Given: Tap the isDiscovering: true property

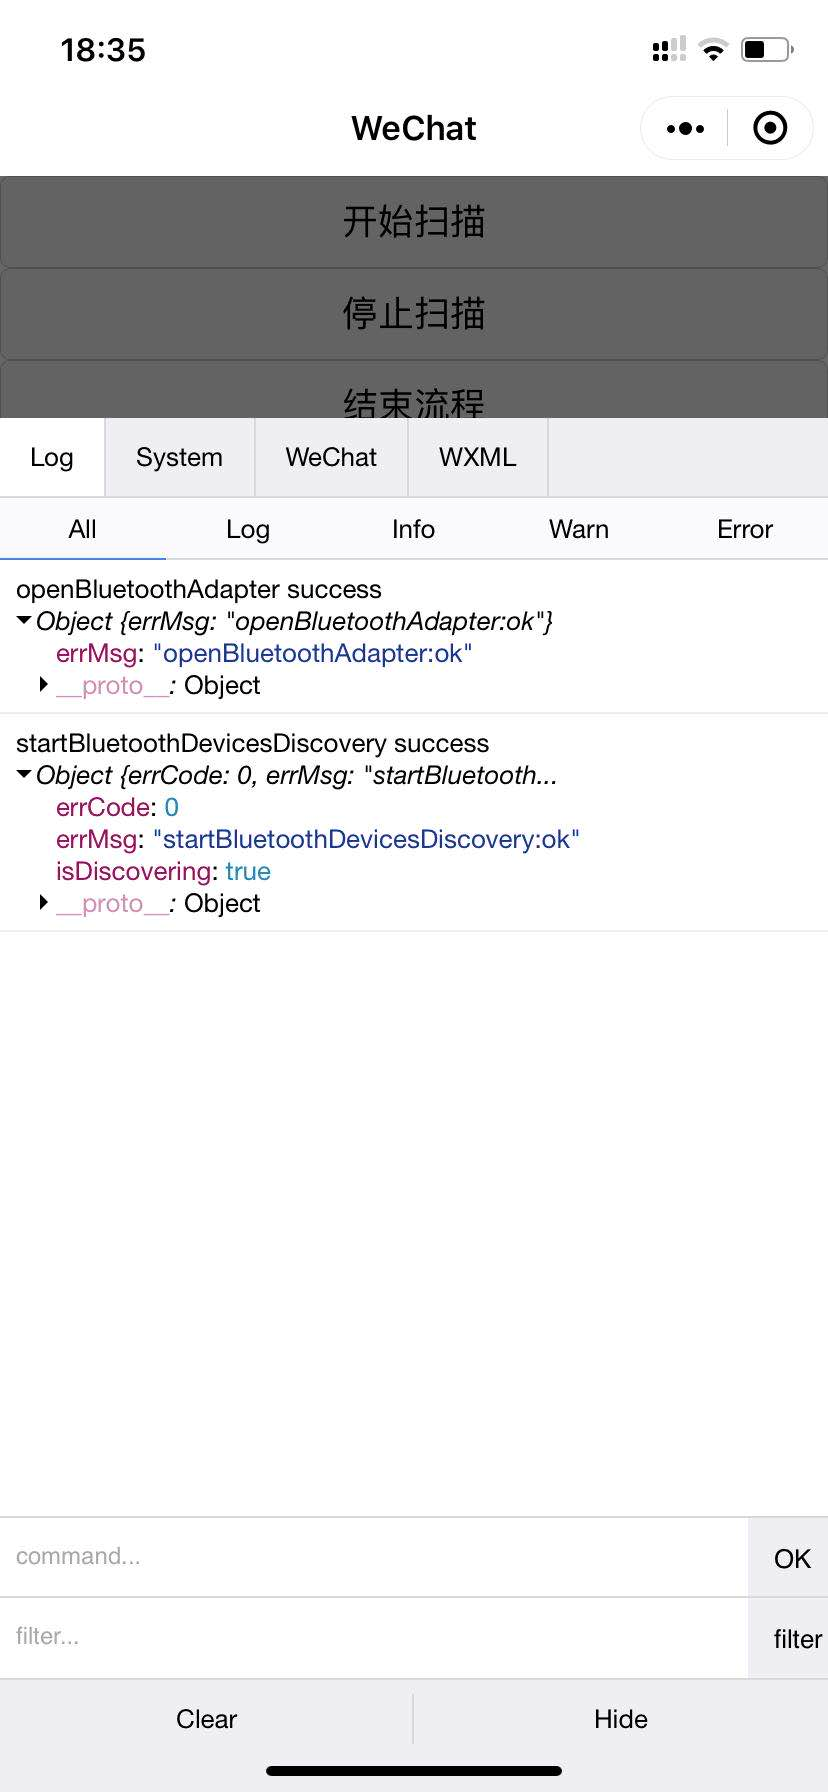Looking at the screenshot, I should (x=163, y=871).
